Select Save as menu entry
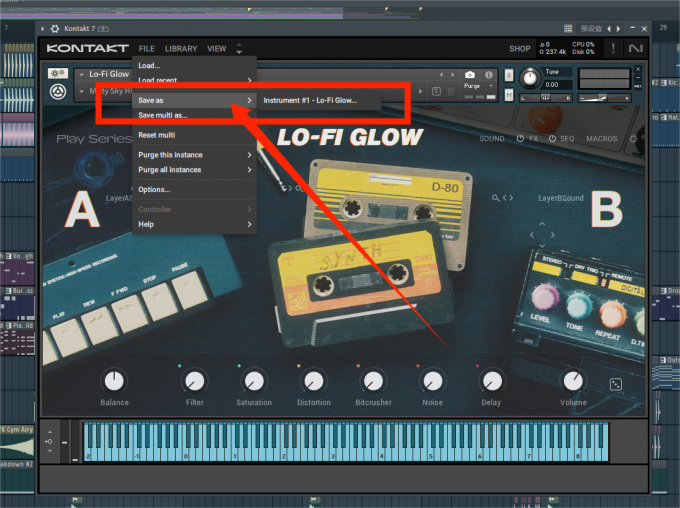Image resolution: width=680 pixels, height=508 pixels. click(x=194, y=100)
